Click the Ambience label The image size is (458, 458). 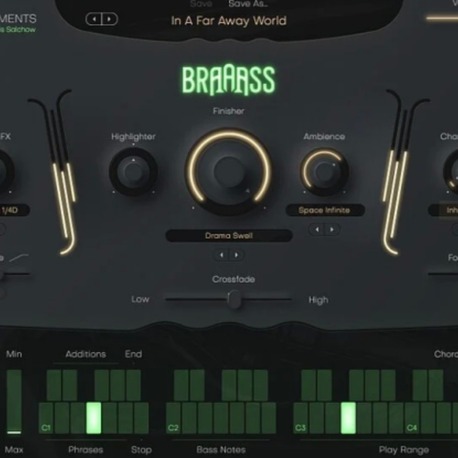pos(324,136)
